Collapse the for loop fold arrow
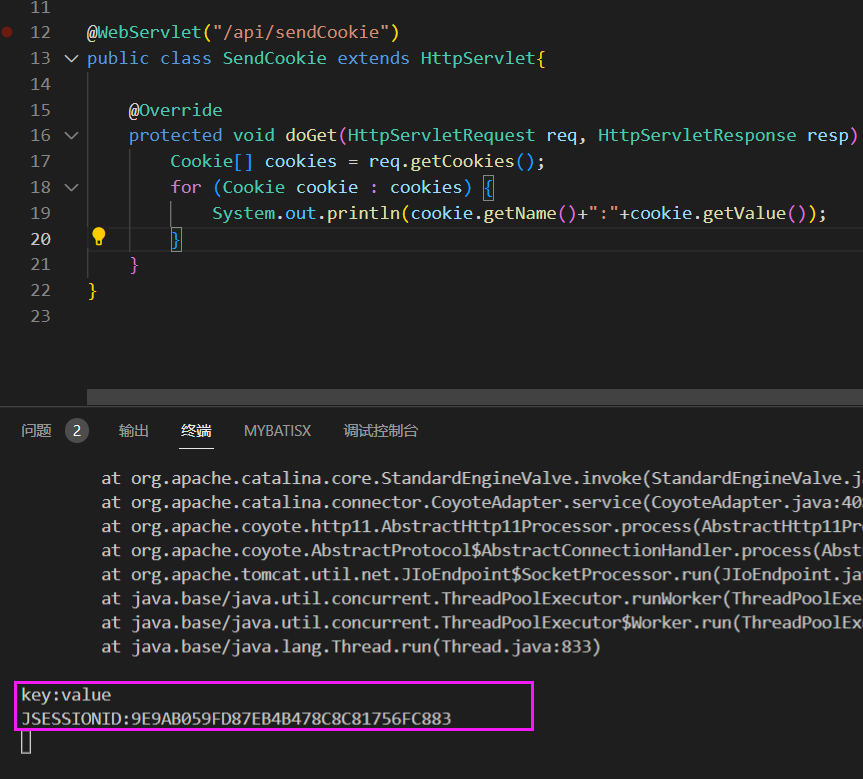The width and height of the screenshot is (863, 779). click(70, 187)
